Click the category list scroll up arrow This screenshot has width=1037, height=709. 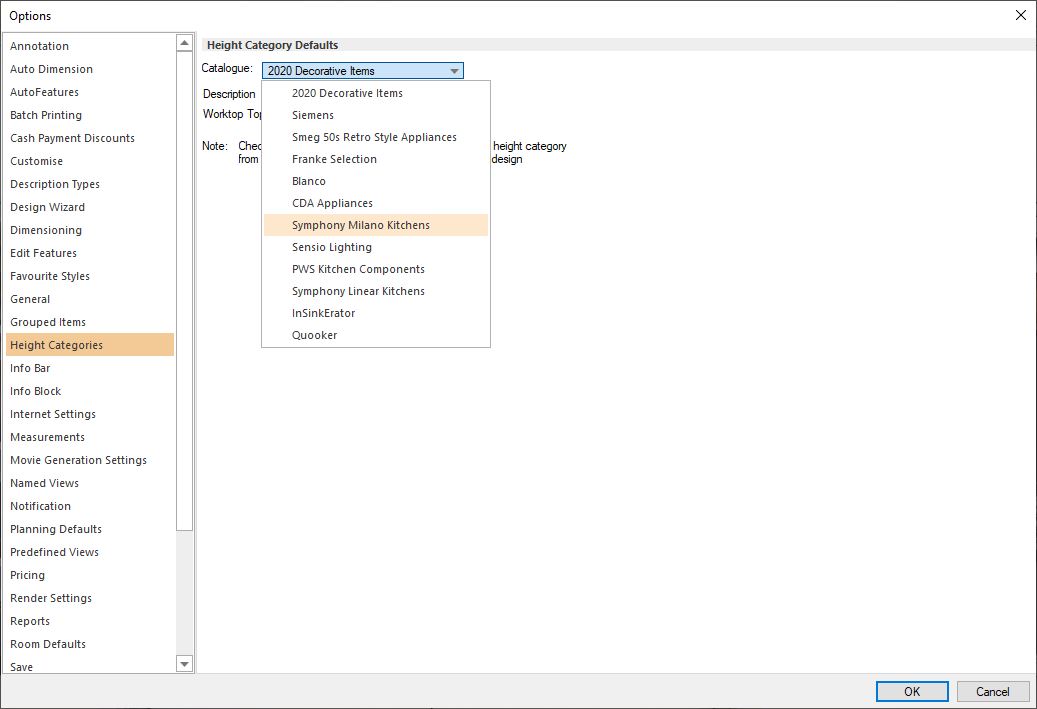coord(185,43)
